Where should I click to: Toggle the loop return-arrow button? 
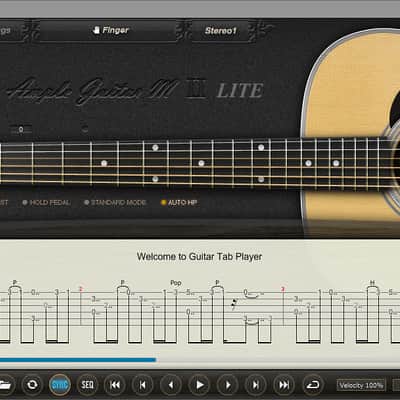pyautogui.click(x=313, y=385)
